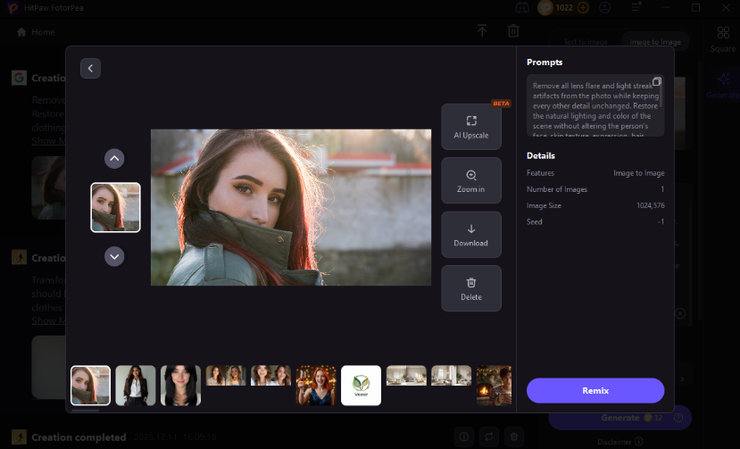
Task: Click the add credits plus icon
Action: pos(583,8)
